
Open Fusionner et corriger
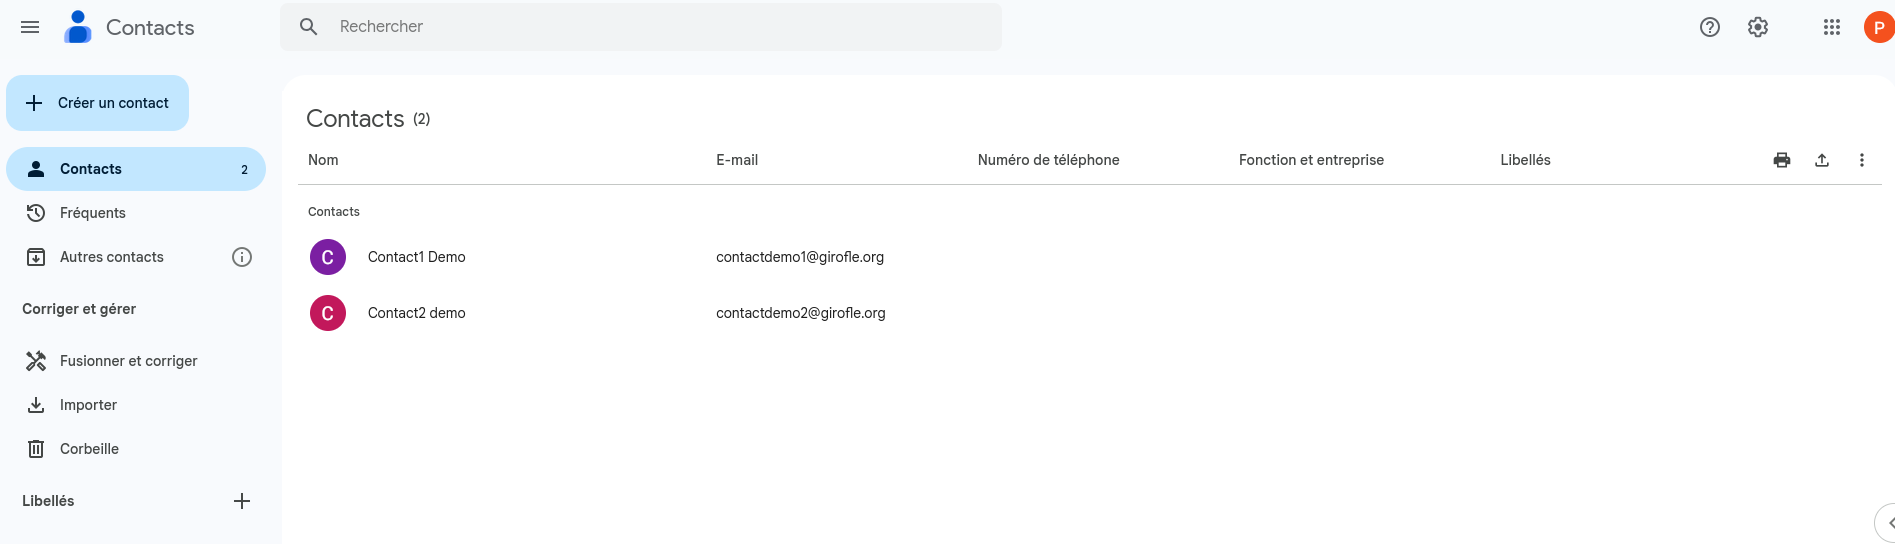click(x=128, y=361)
